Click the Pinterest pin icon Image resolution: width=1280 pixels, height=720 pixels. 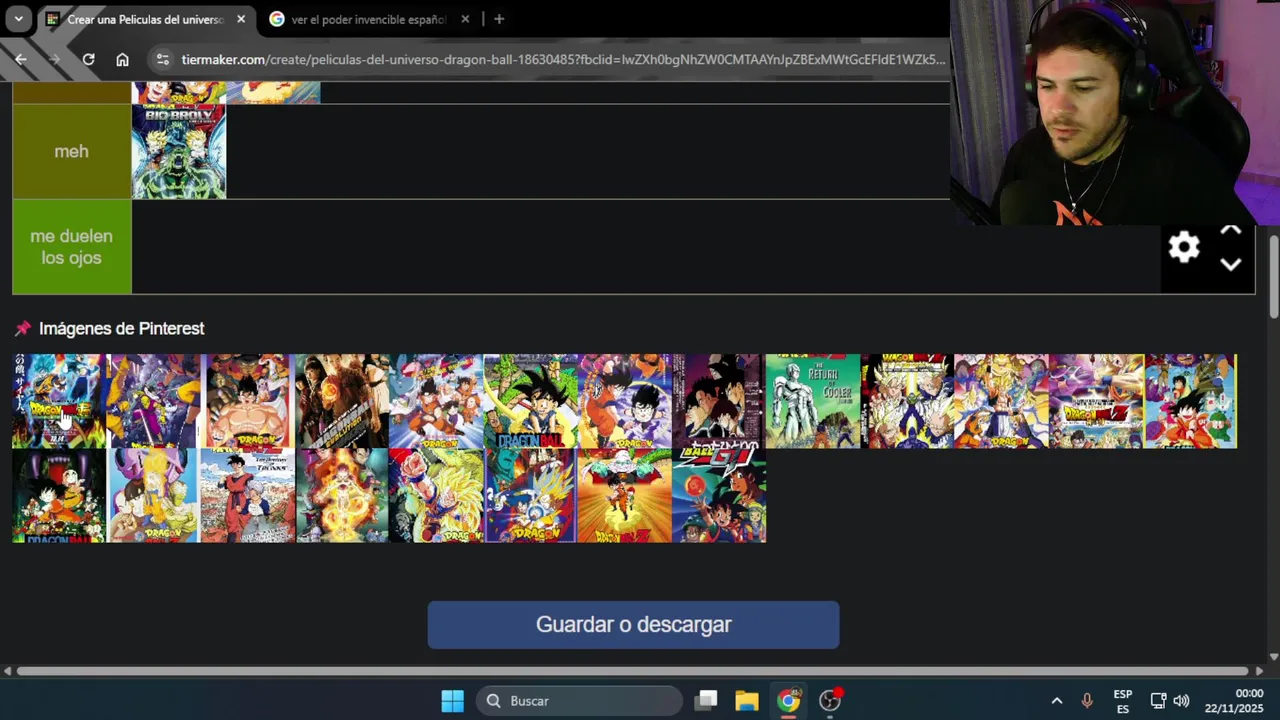(x=23, y=328)
